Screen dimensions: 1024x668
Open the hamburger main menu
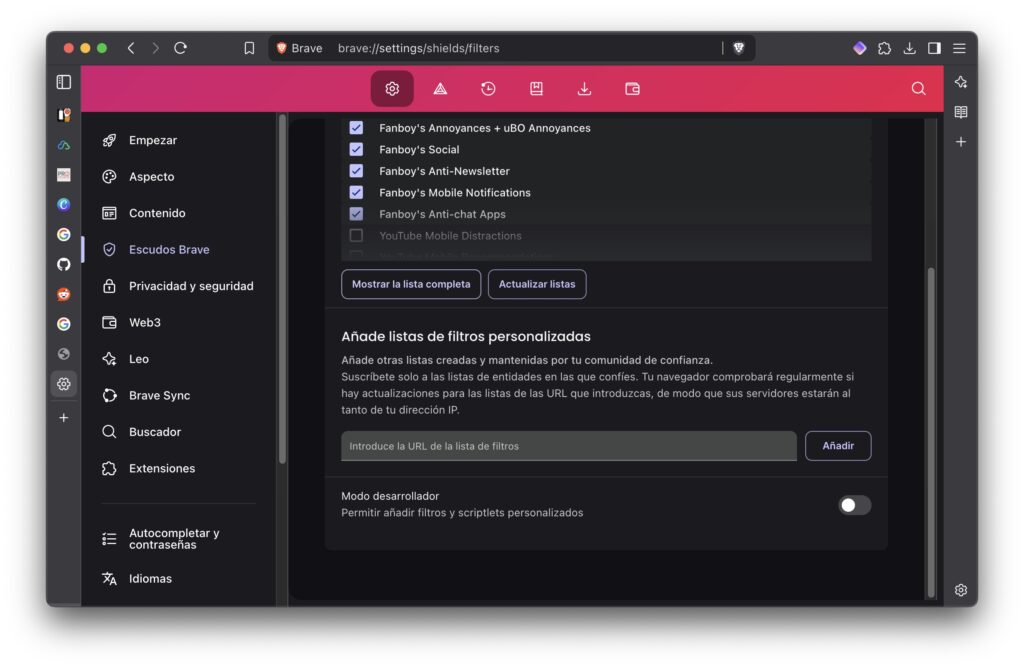[x=959, y=48]
